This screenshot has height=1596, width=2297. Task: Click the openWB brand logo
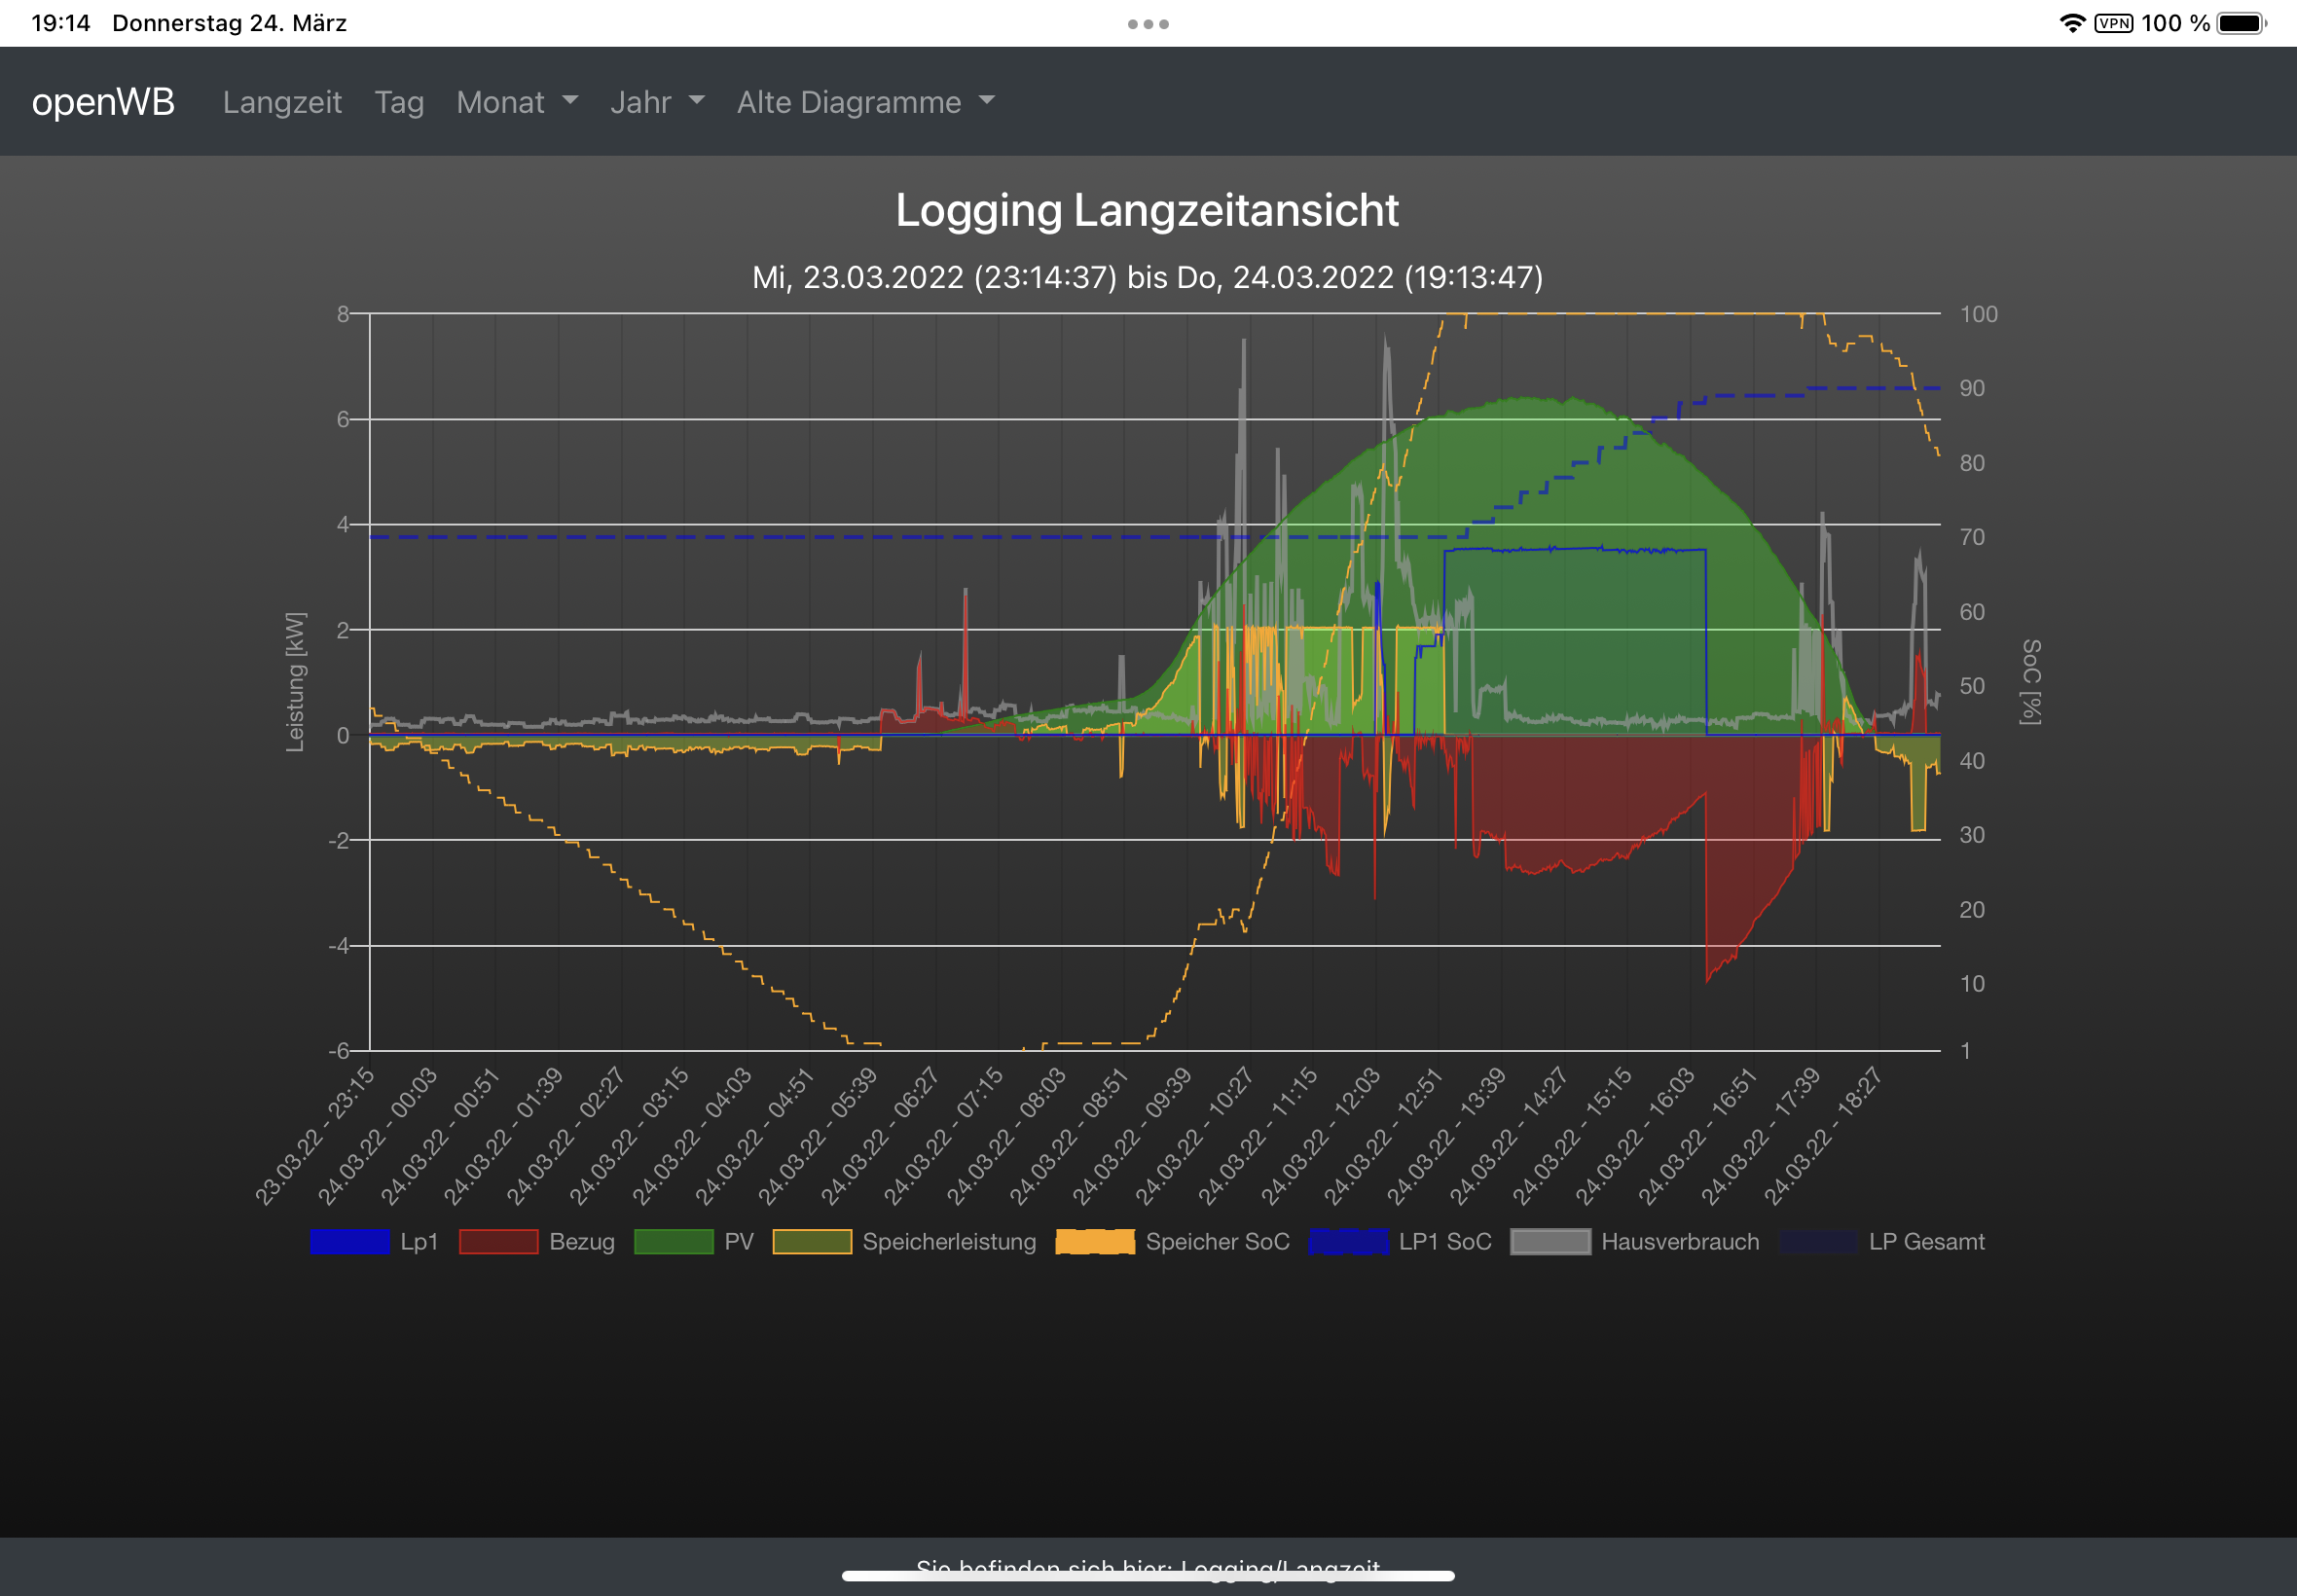(x=103, y=102)
